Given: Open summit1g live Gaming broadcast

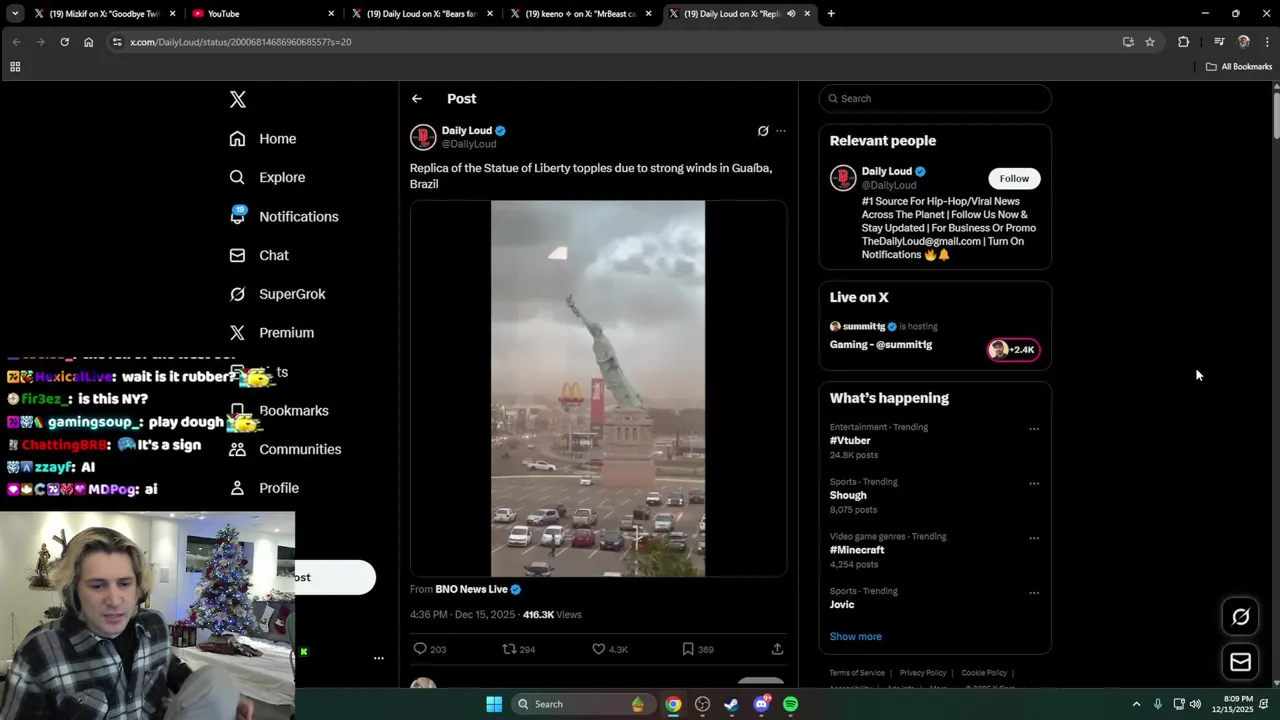Looking at the screenshot, I should (881, 344).
